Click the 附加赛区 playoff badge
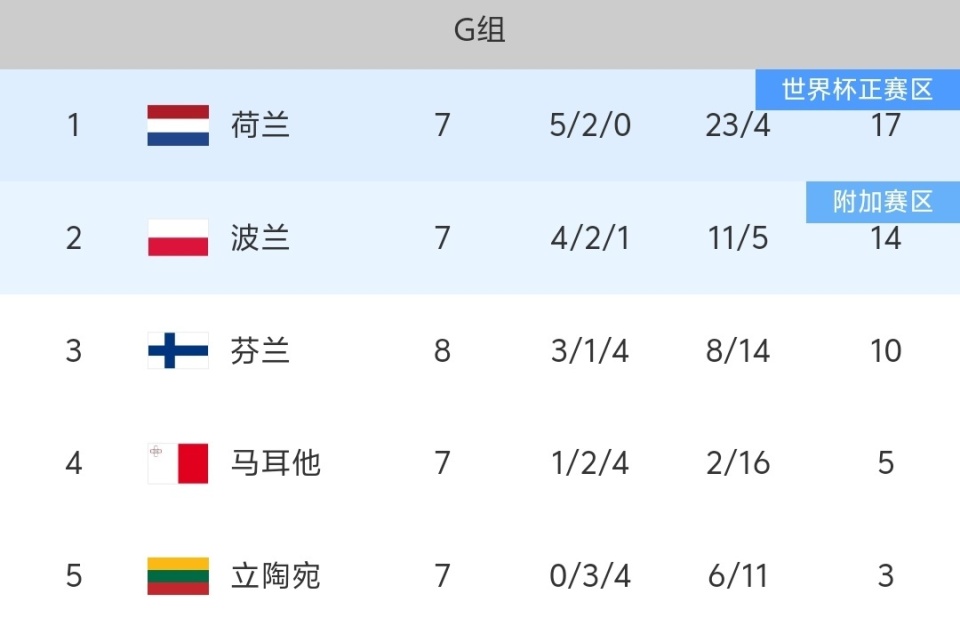The width and height of the screenshot is (960, 626). click(882, 202)
